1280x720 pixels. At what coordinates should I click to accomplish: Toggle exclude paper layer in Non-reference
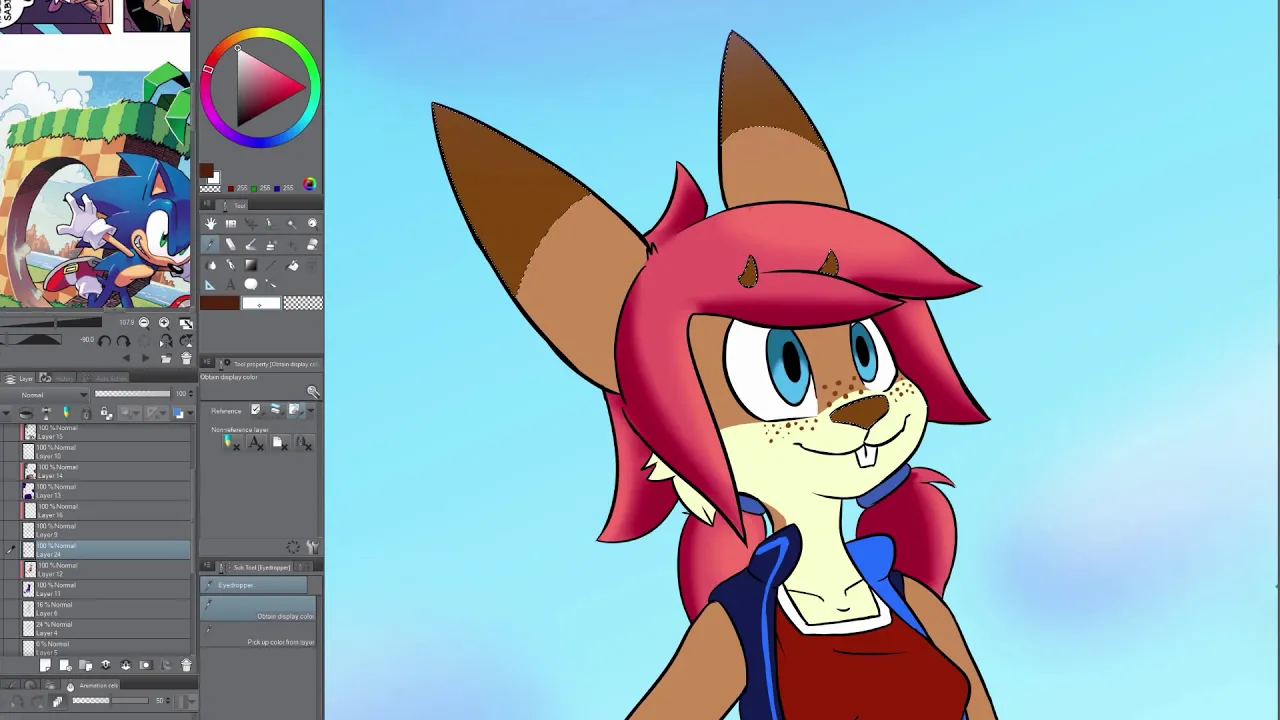pos(281,443)
